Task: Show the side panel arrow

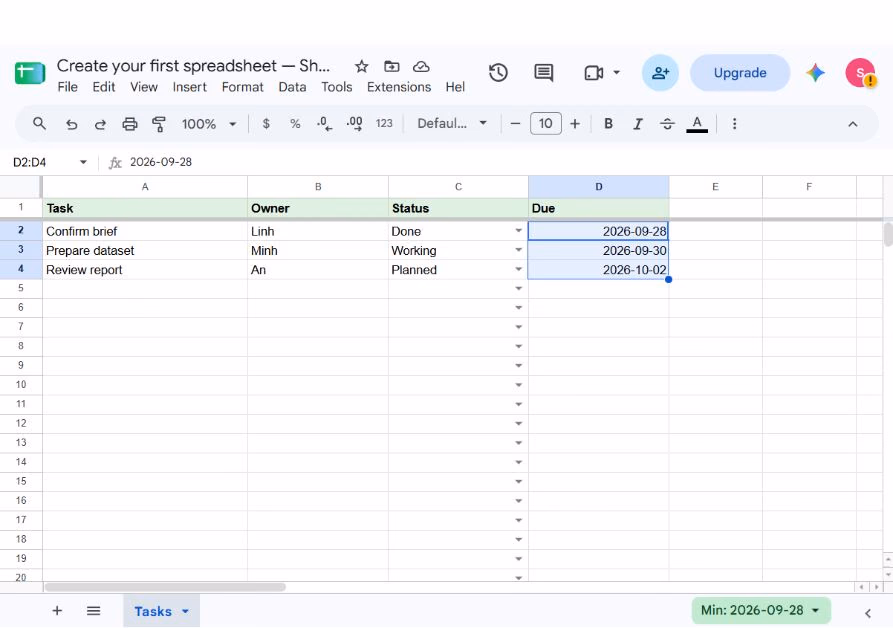Action: pos(868,613)
